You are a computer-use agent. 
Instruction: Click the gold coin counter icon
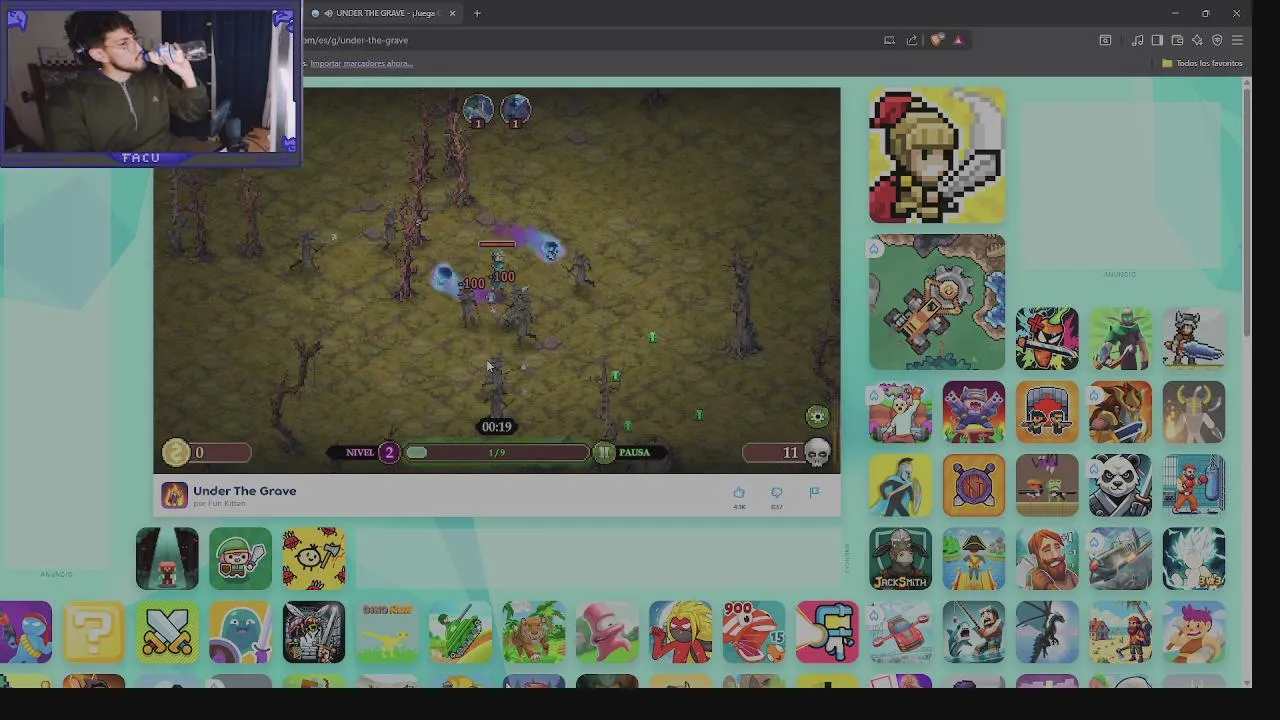175,453
